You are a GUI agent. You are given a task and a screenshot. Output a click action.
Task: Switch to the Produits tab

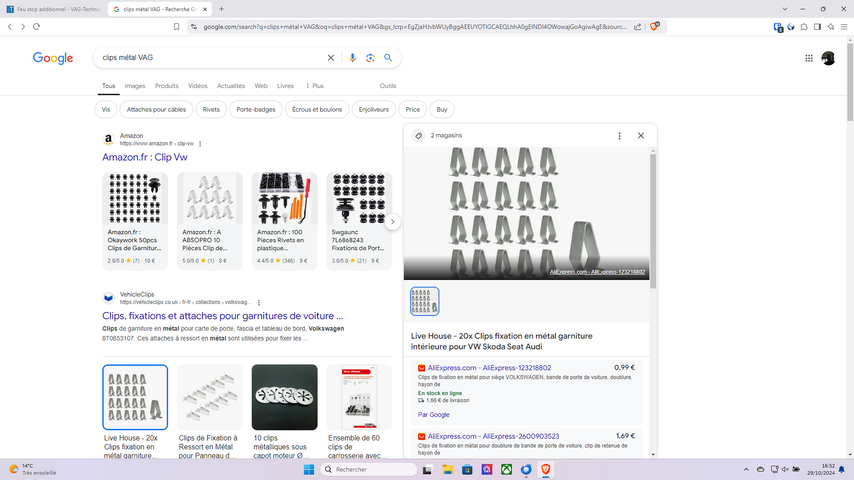pos(167,86)
